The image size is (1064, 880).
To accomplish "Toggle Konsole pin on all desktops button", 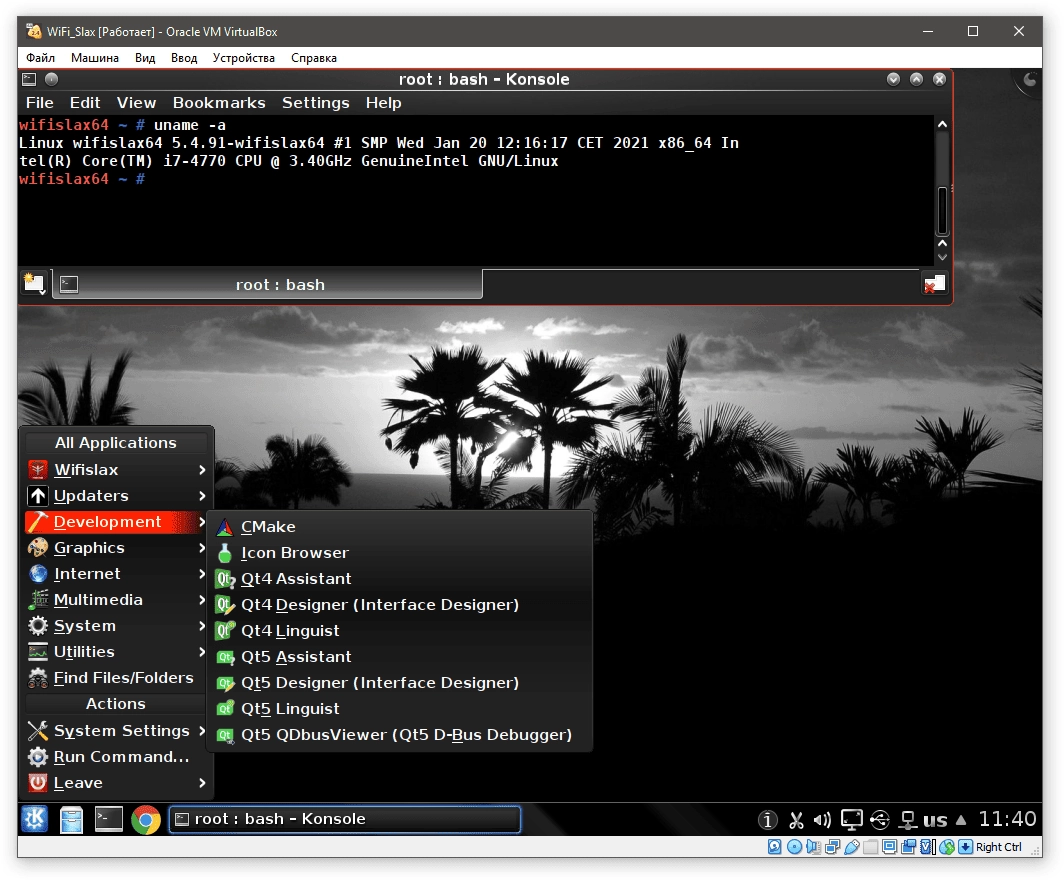I will (x=51, y=79).
